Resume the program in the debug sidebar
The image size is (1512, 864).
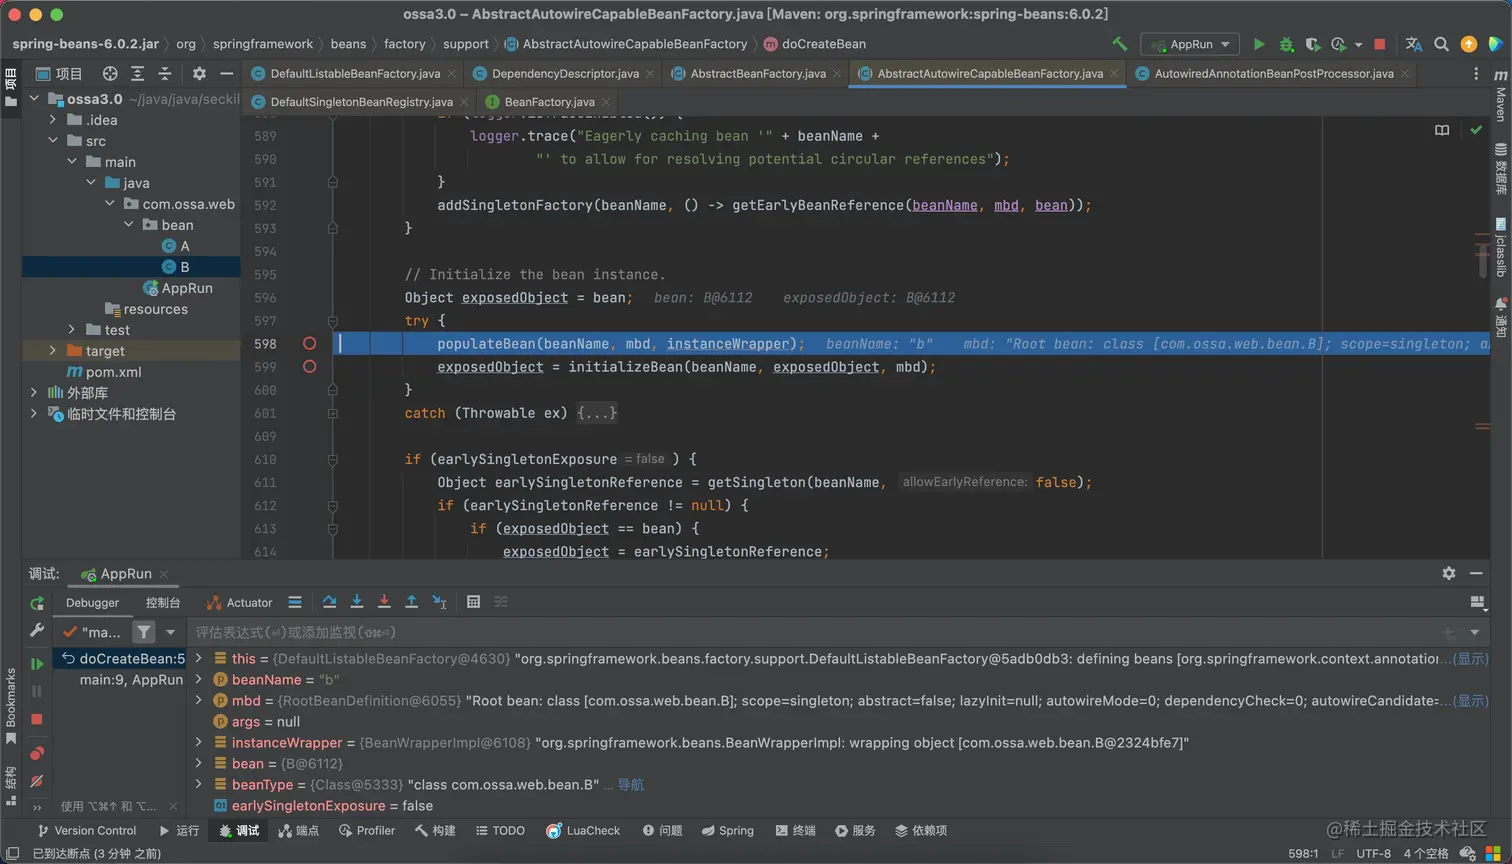(x=37, y=663)
